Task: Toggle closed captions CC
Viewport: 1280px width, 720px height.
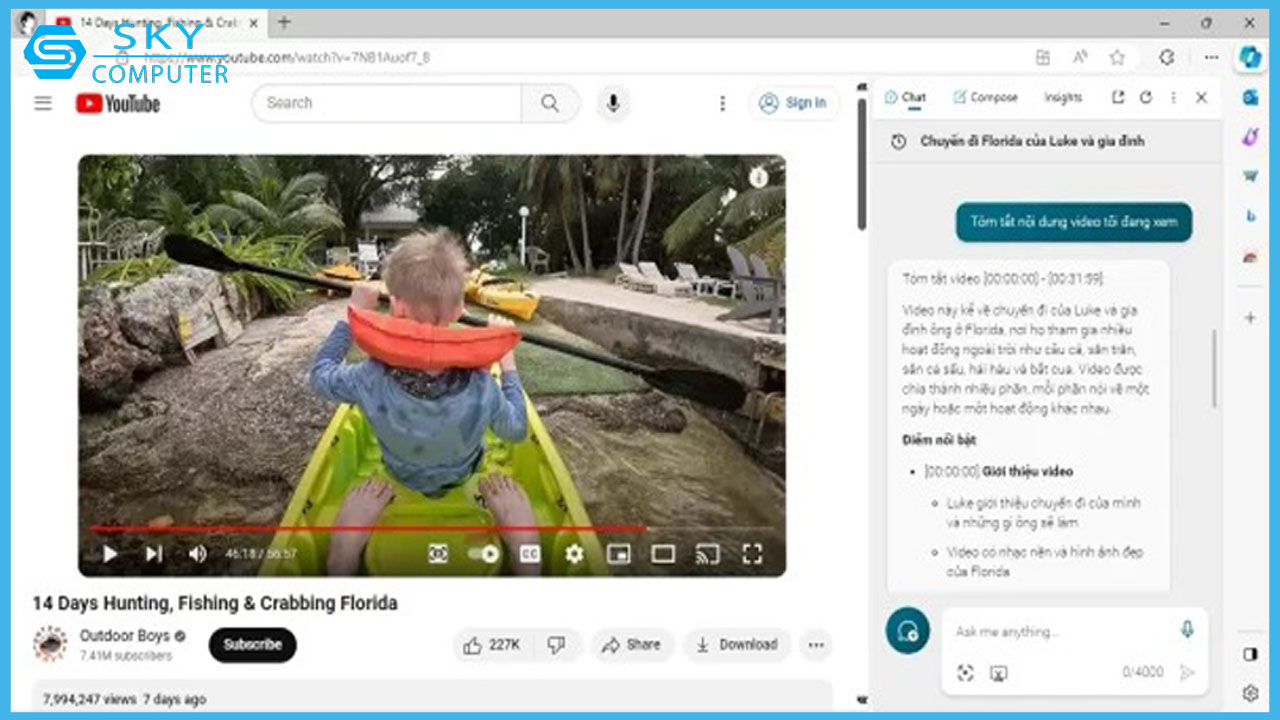Action: (x=529, y=553)
